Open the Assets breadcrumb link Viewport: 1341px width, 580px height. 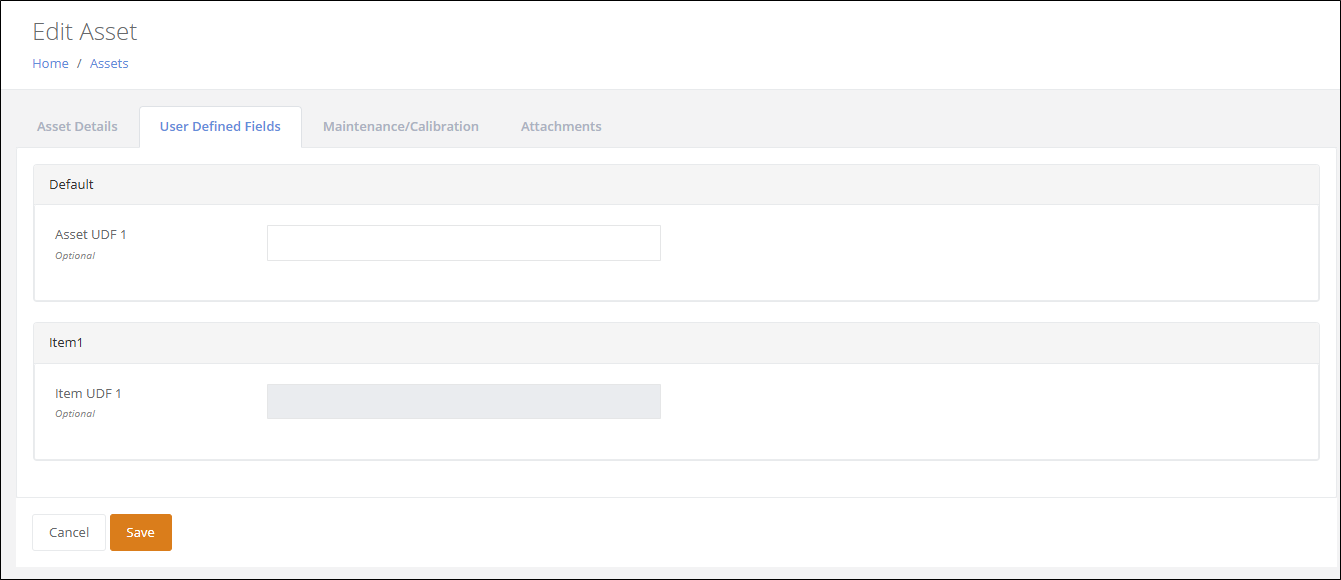click(x=109, y=63)
